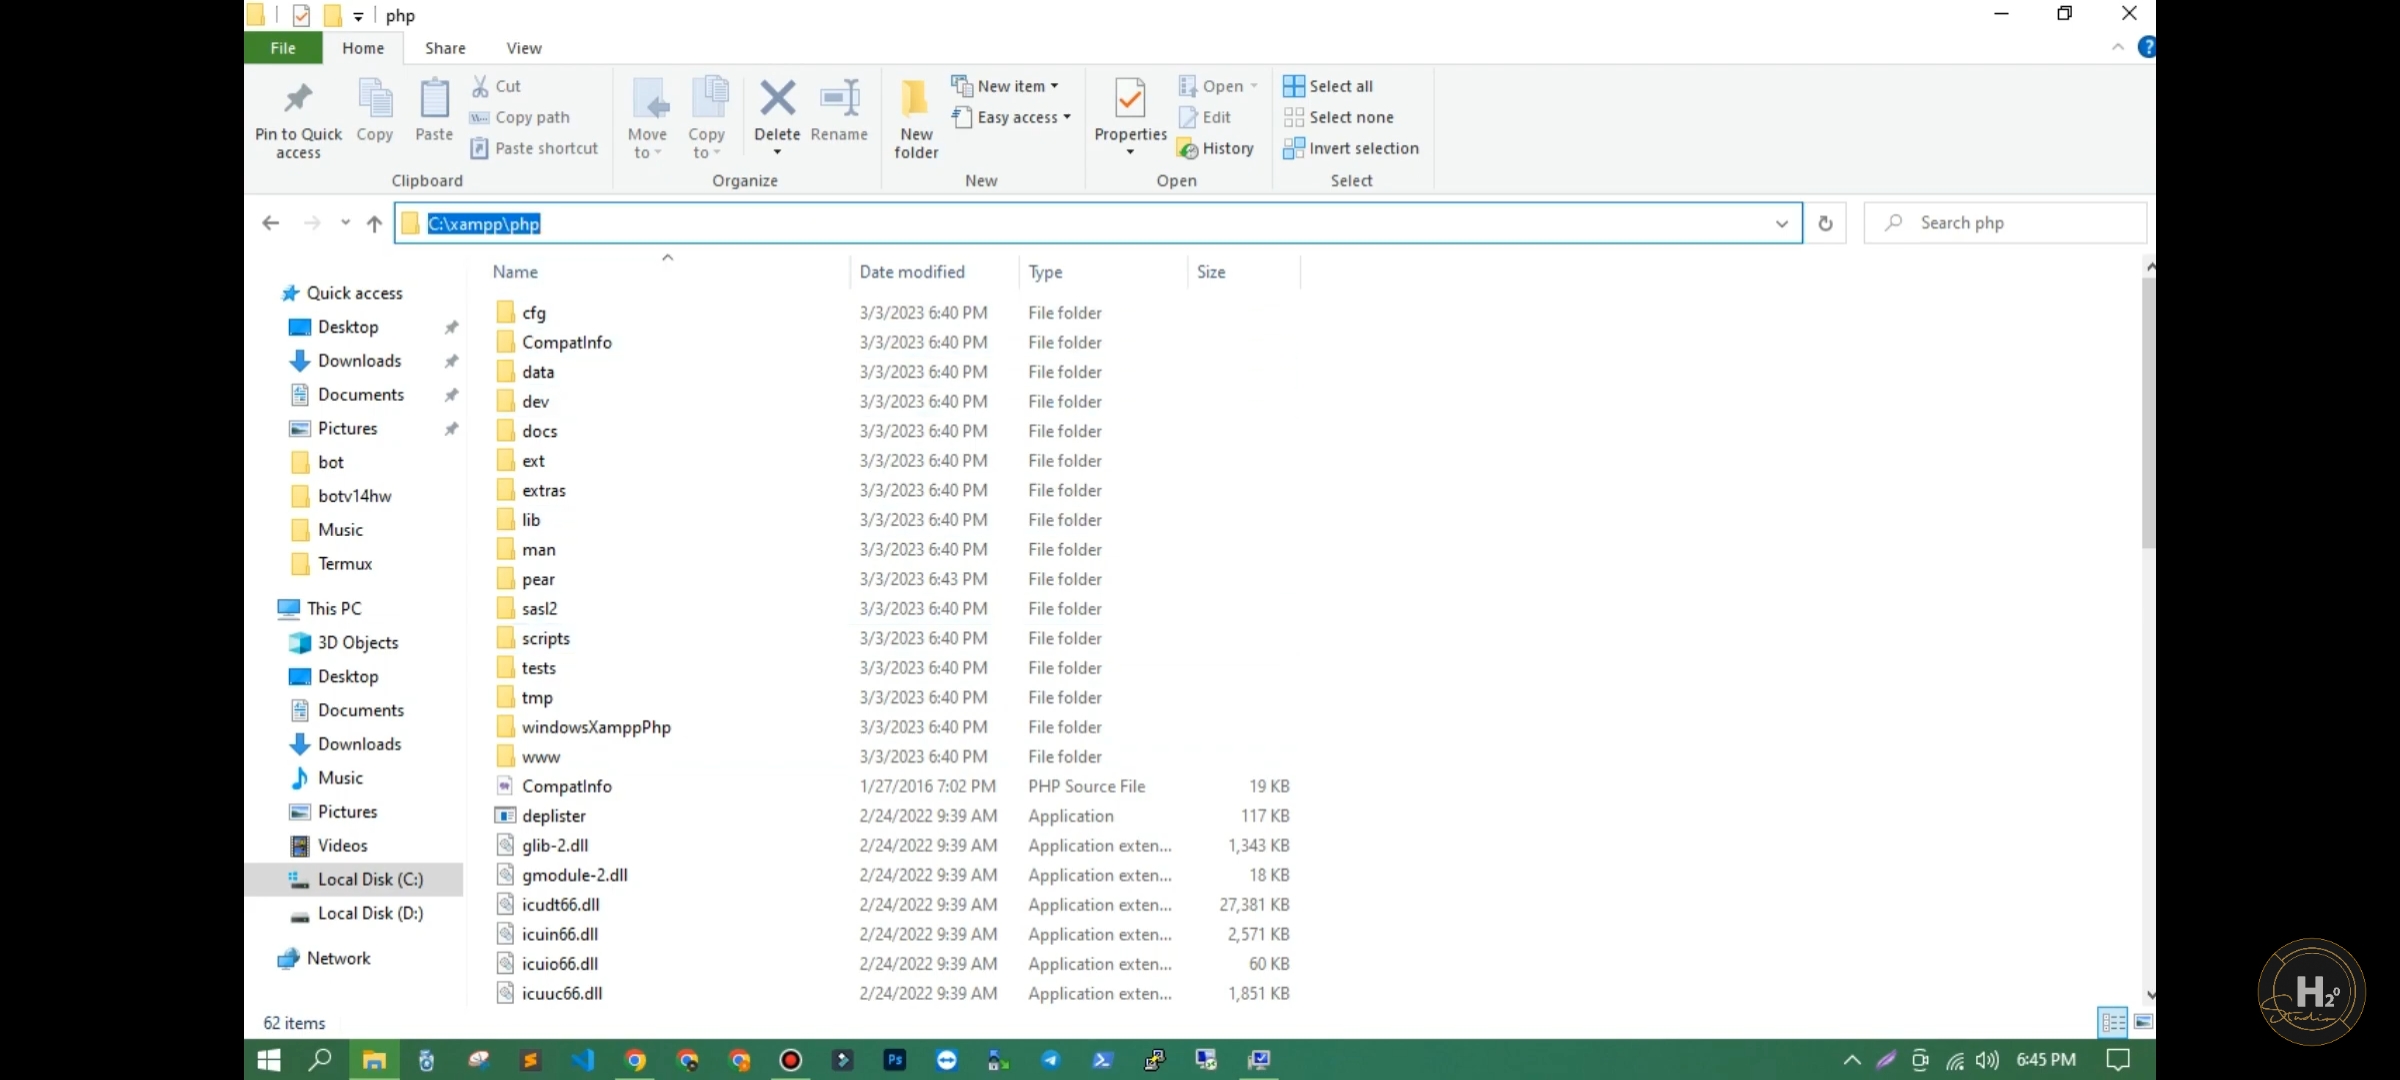Open the File menu tab
Screen dimensions: 2400x1080
pyautogui.click(x=283, y=48)
